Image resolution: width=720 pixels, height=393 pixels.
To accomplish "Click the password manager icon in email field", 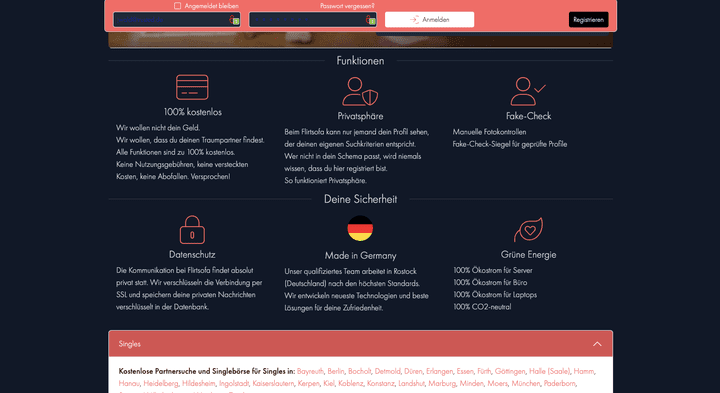I will pos(234,20).
